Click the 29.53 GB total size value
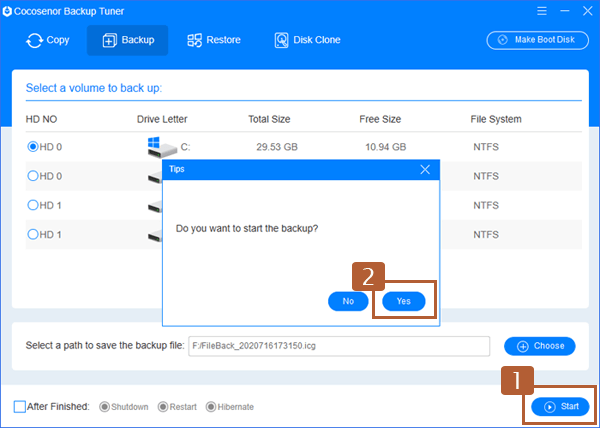The width and height of the screenshot is (600, 428). (x=277, y=147)
